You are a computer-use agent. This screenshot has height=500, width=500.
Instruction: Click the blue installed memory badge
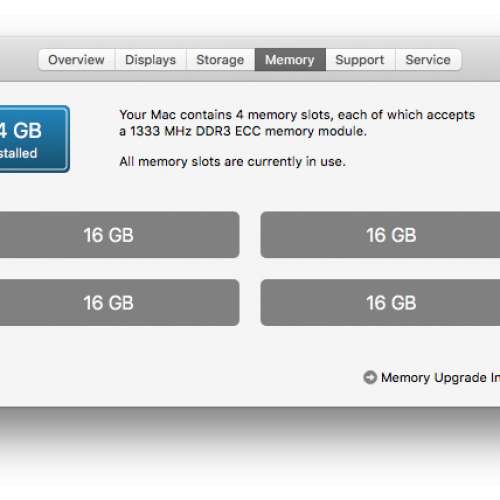pos(35,139)
